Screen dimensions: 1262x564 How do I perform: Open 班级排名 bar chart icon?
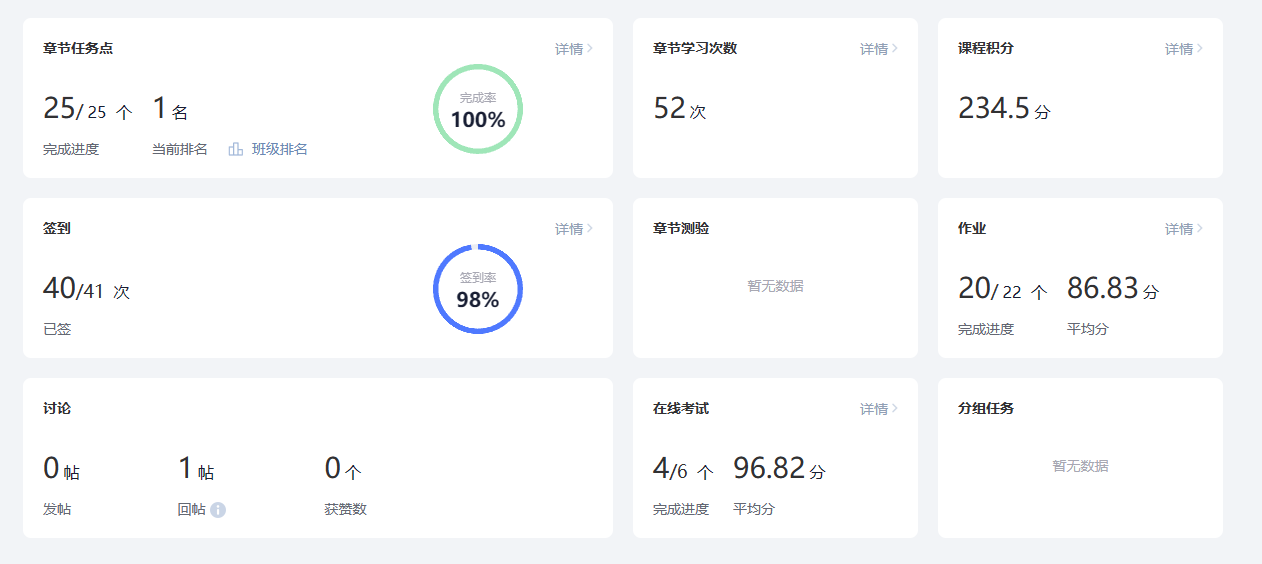point(236,149)
